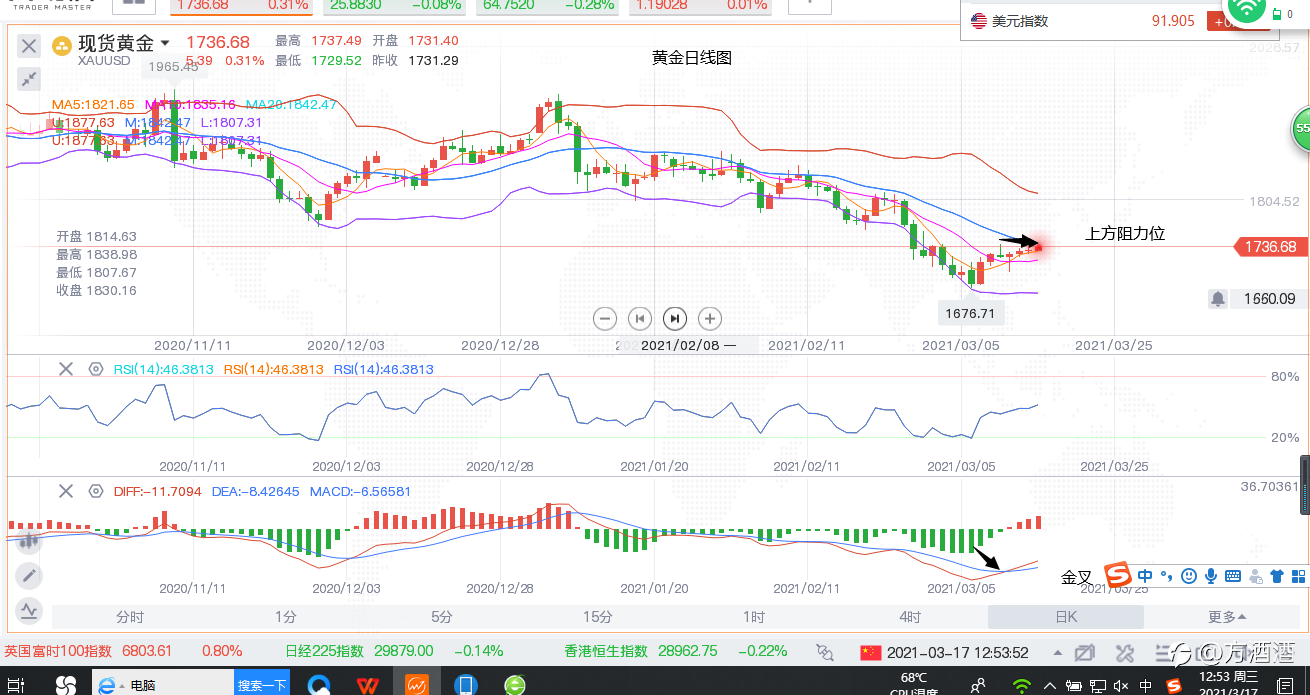The height and width of the screenshot is (695, 1310).
Task: Click the 搜索一下 search button
Action: pyautogui.click(x=262, y=685)
